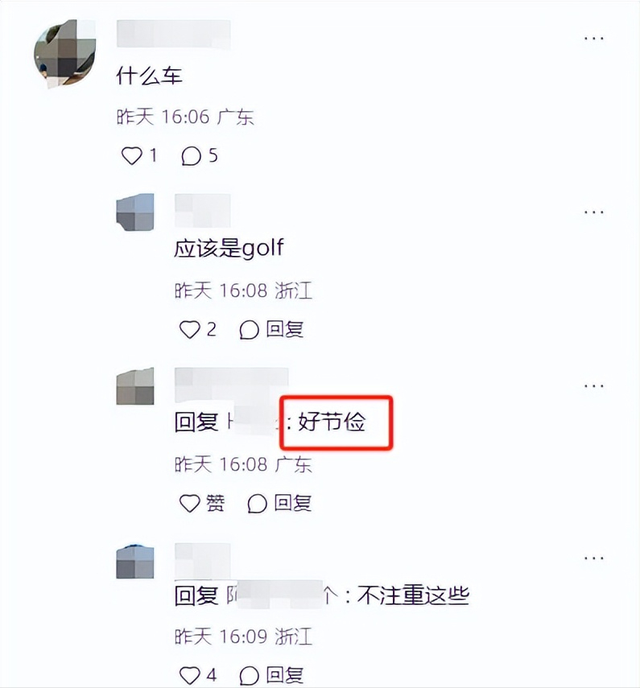Screen dimensions: 640x688
Task: Like the "不注重这些" reply
Action: click(x=190, y=675)
